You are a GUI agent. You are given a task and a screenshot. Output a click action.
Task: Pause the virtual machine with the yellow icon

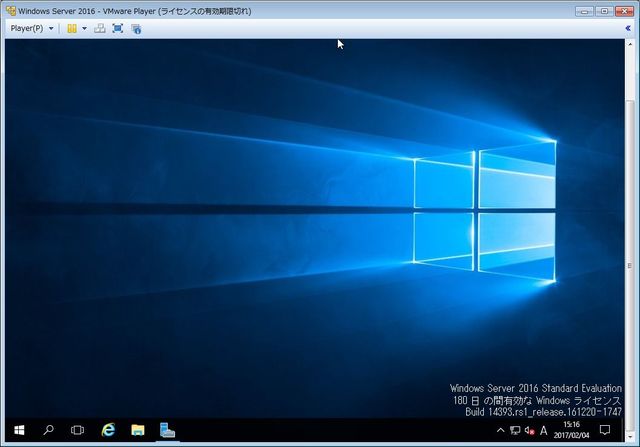[x=72, y=29]
